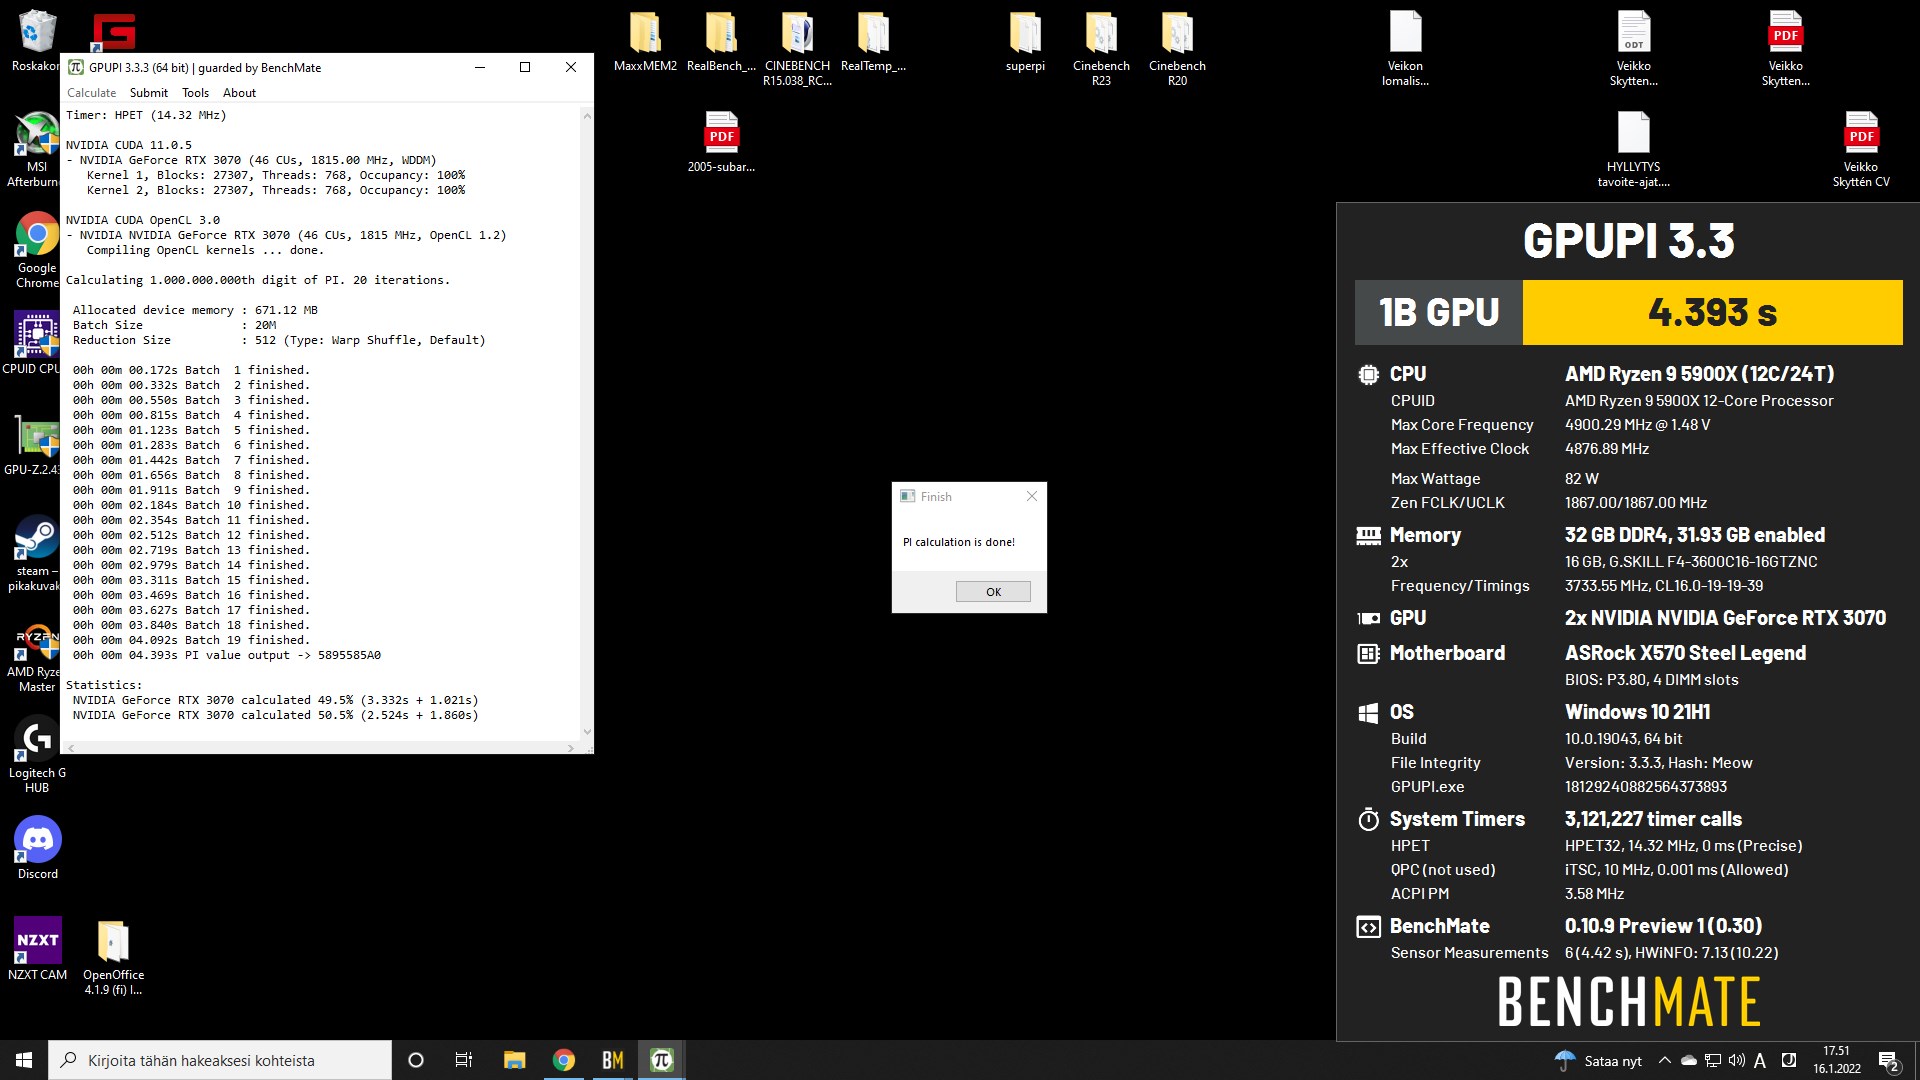Open Veikko Skyttén CV PDF

coord(1861,149)
